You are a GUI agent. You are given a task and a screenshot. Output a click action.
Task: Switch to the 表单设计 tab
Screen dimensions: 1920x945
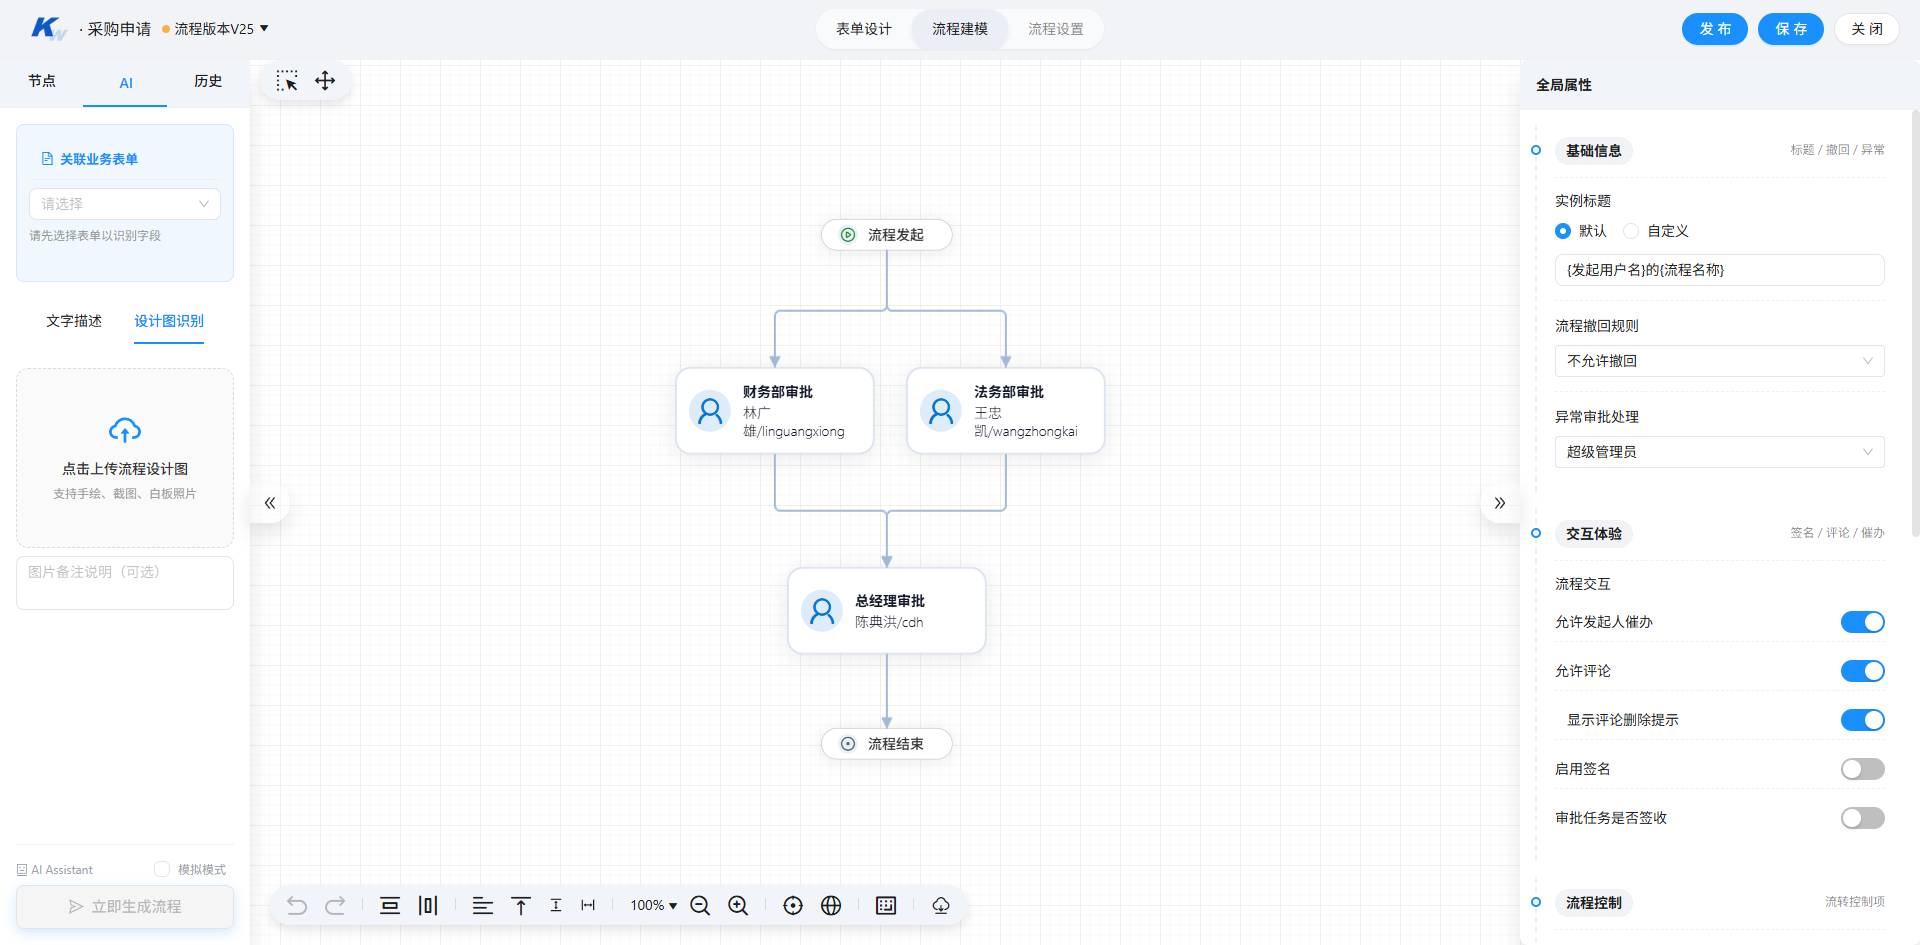(x=864, y=29)
